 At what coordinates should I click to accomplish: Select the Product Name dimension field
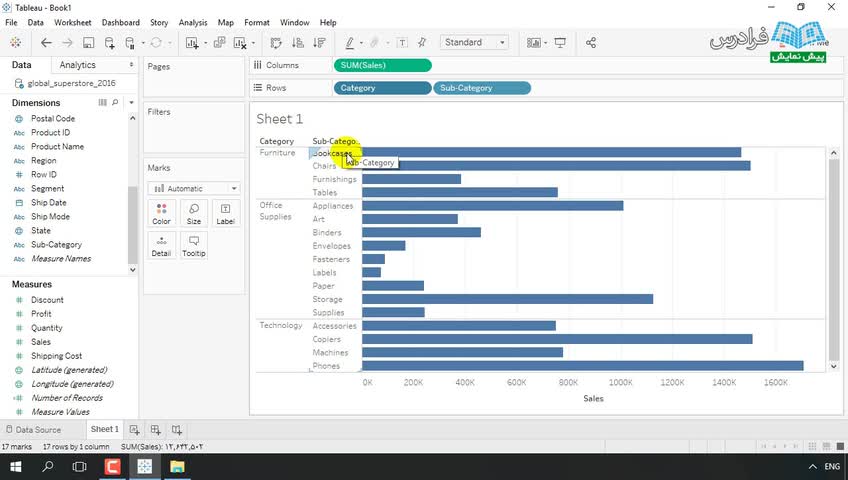pyautogui.click(x=57, y=146)
